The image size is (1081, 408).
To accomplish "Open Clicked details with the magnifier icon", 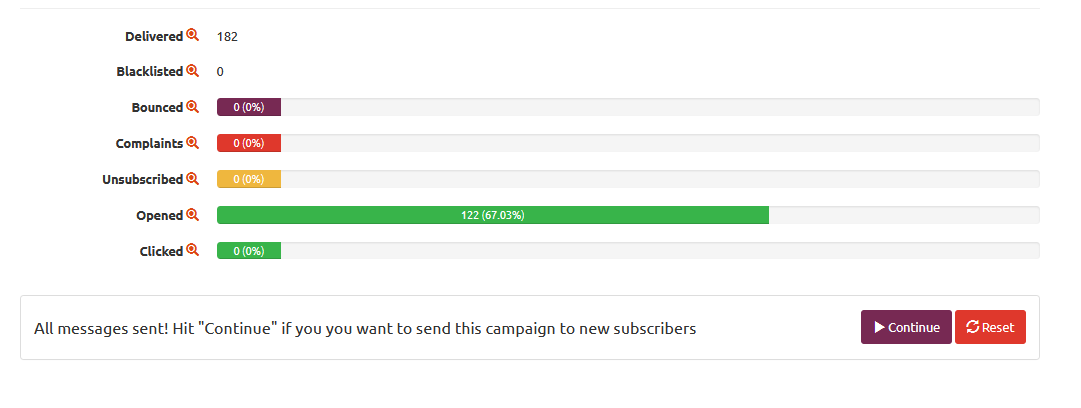I will tap(192, 250).
